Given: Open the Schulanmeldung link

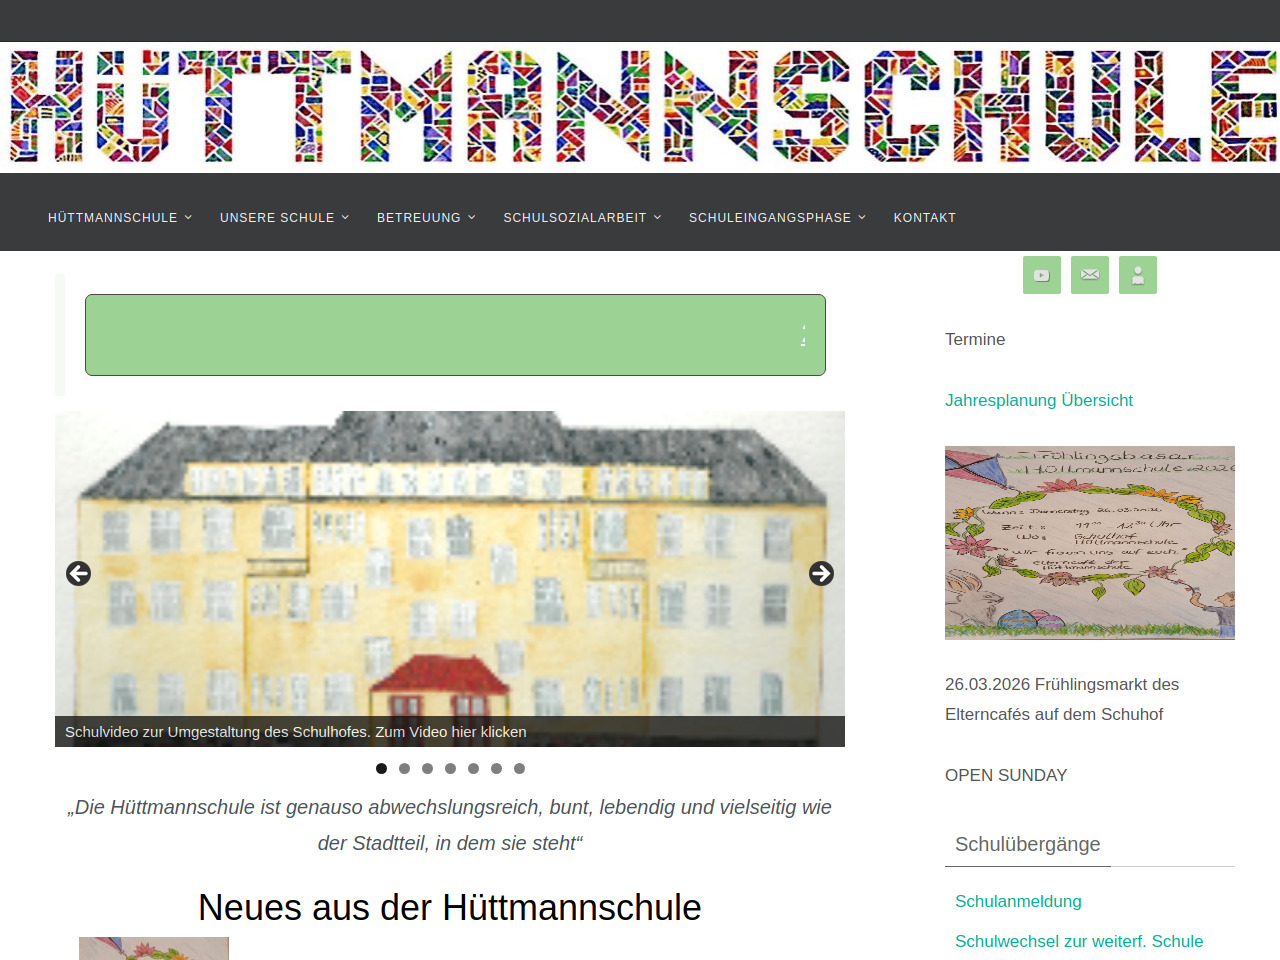Looking at the screenshot, I should [1017, 901].
